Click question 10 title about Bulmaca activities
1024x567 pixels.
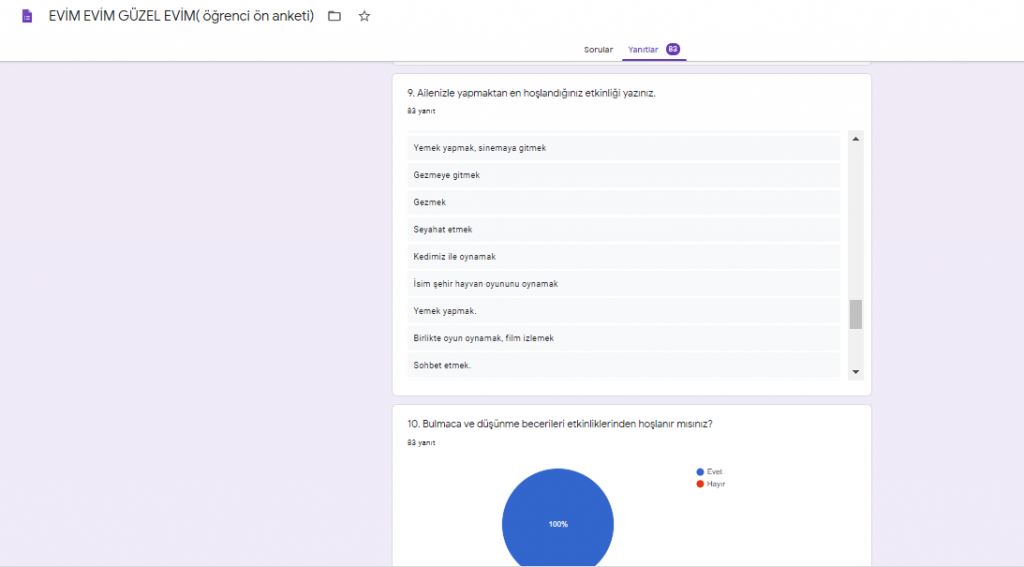coord(559,424)
